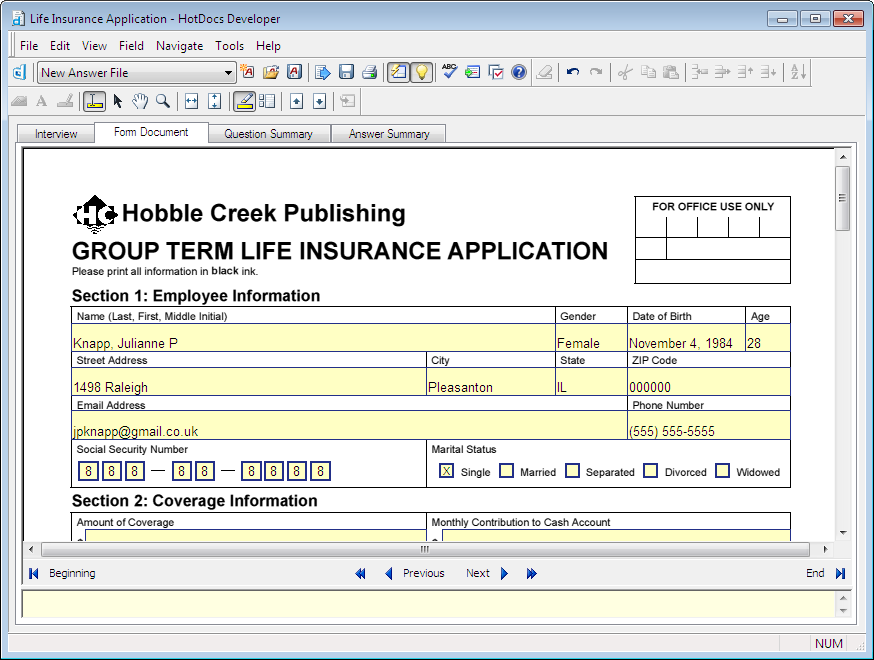The height and width of the screenshot is (660, 874).
Task: Click the End navigation button
Action: (826, 573)
